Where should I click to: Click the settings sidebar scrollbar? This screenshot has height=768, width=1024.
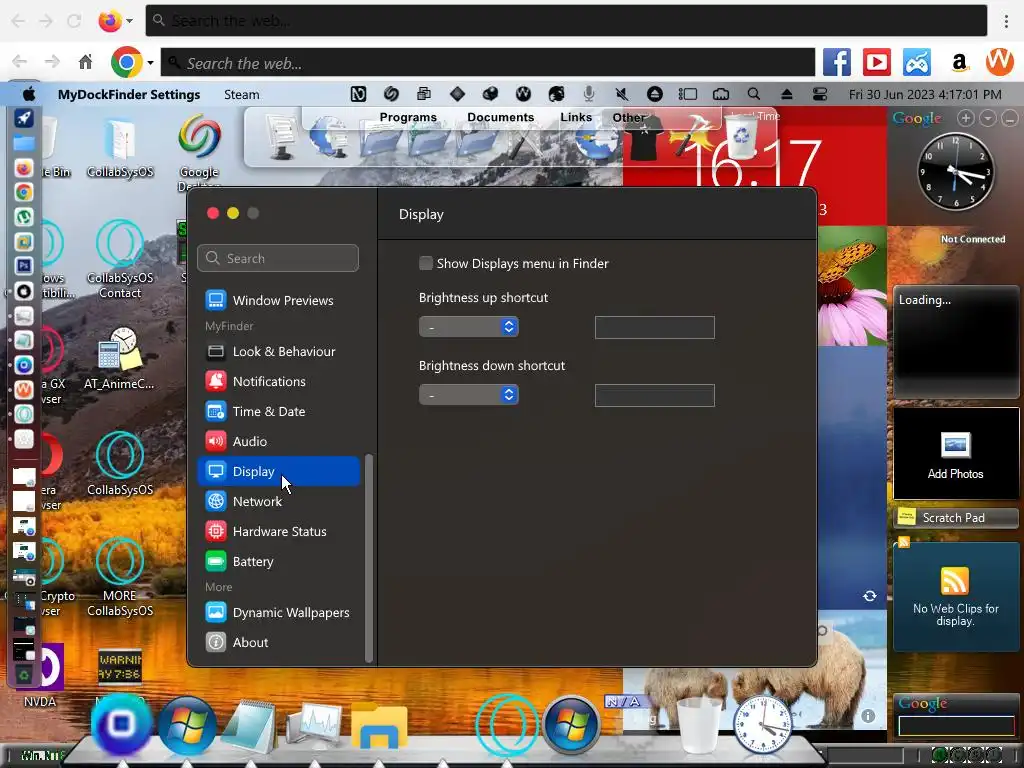click(x=368, y=558)
